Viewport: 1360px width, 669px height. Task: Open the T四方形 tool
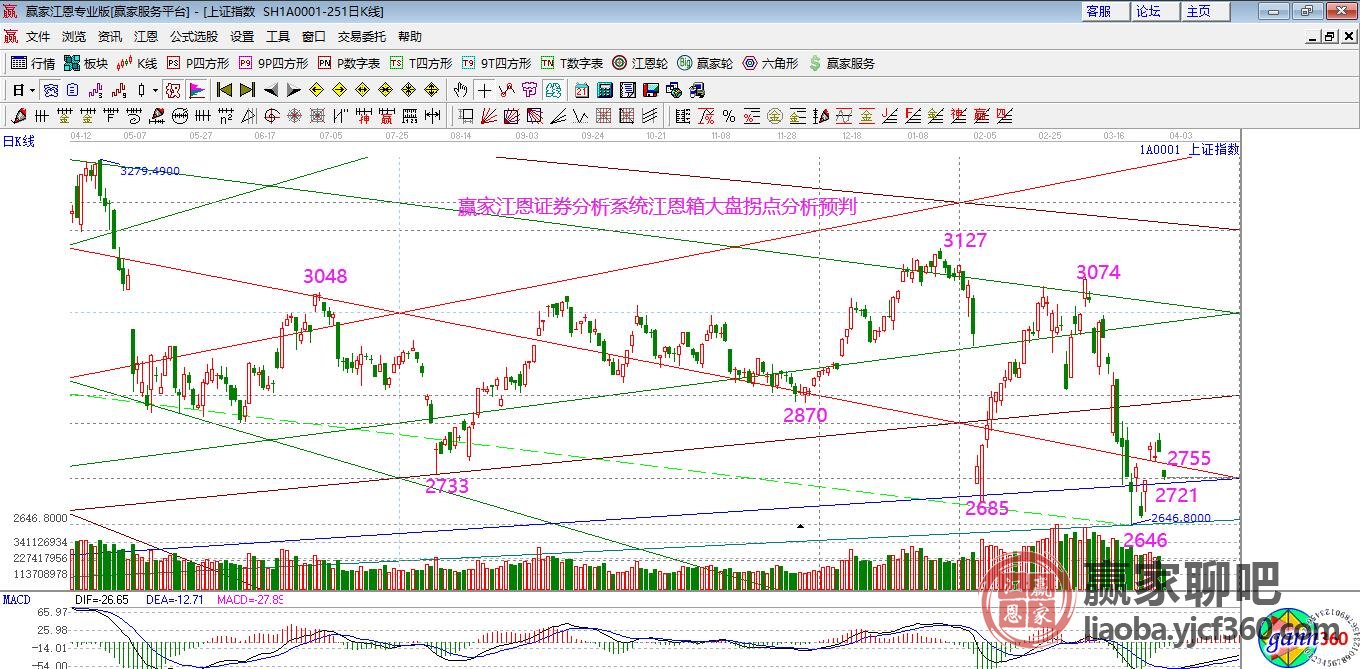coord(421,63)
